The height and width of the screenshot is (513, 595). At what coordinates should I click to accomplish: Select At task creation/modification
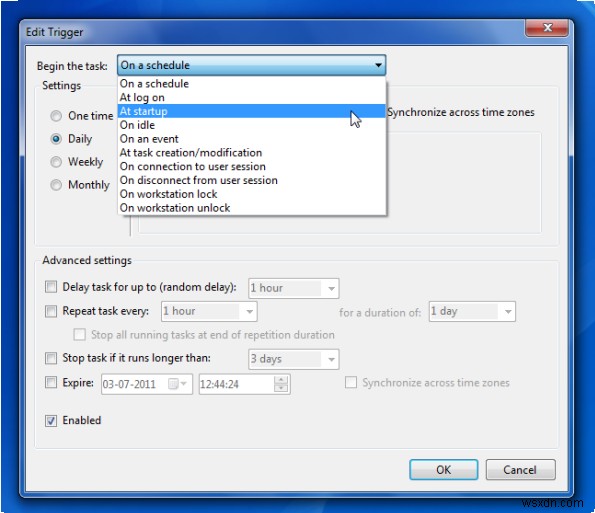[252, 153]
